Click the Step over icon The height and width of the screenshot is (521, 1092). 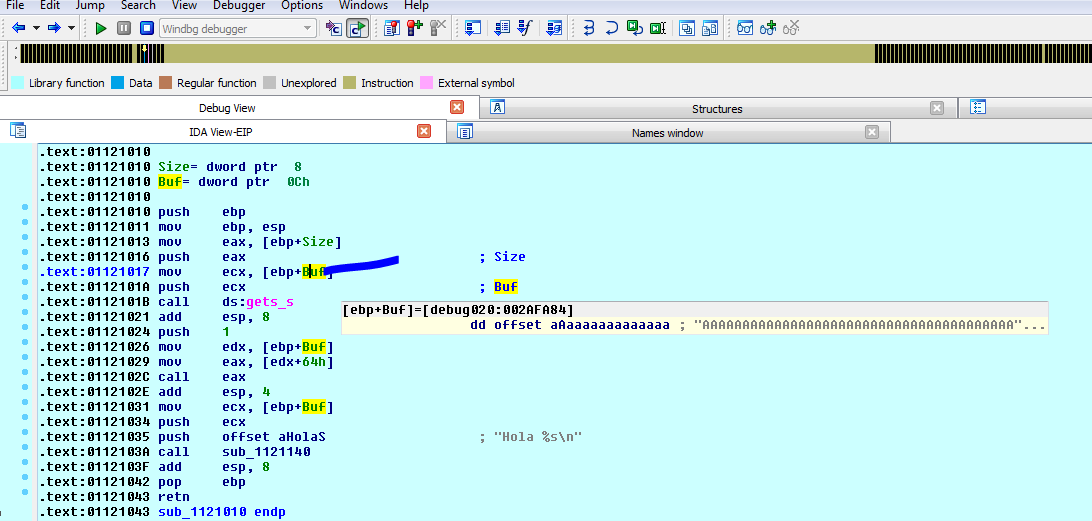click(x=611, y=28)
